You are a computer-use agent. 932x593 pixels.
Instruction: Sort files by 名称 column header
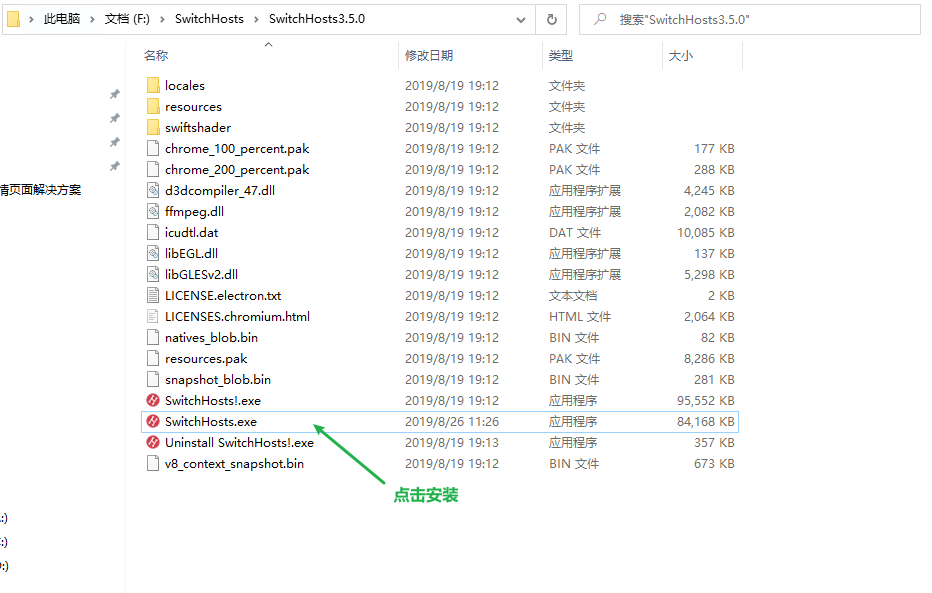pos(156,55)
